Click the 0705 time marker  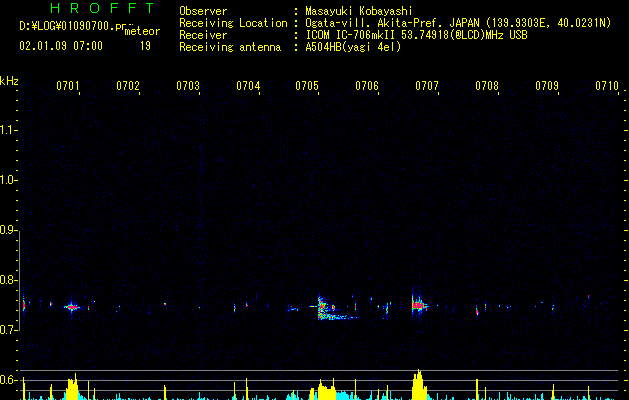[x=307, y=86]
